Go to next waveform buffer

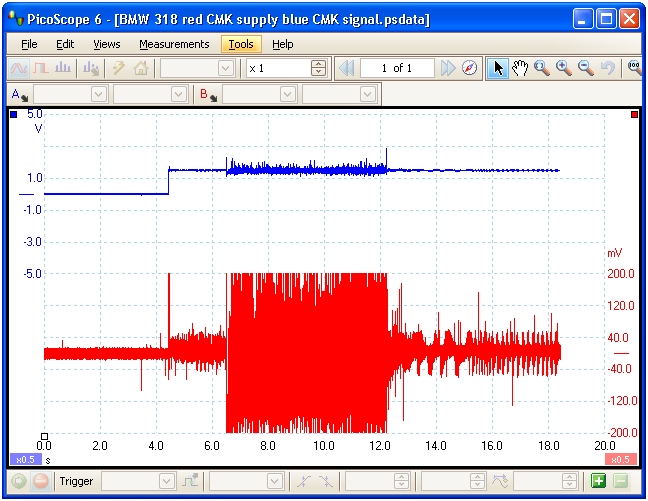448,68
